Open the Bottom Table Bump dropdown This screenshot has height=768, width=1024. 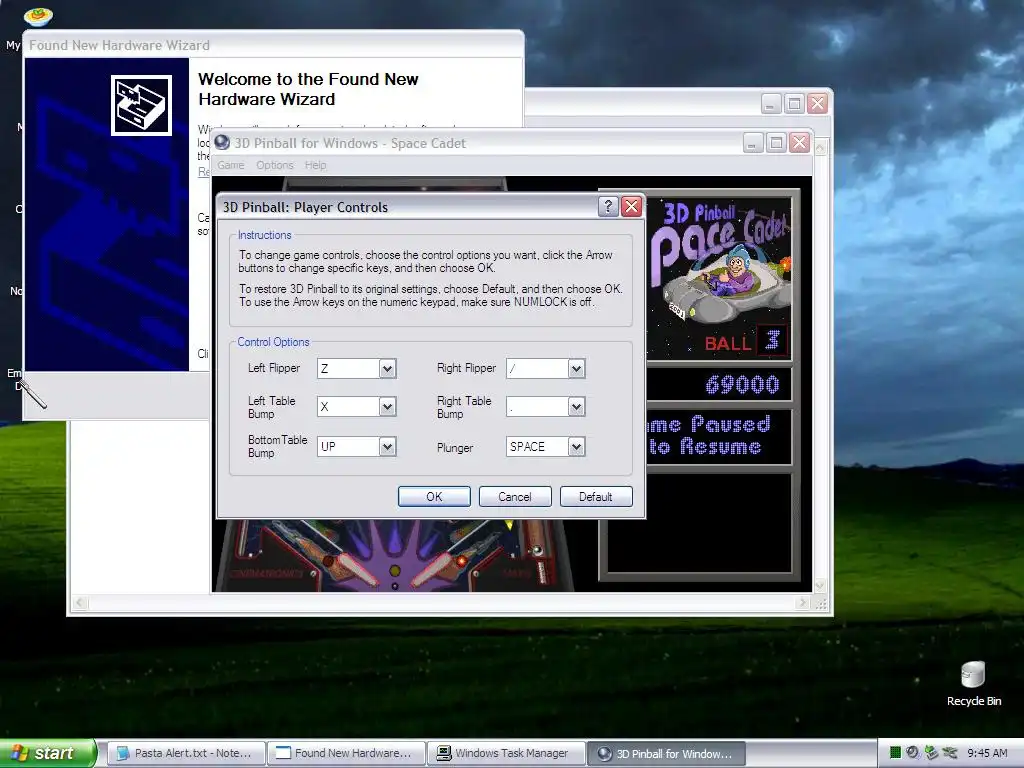point(387,447)
